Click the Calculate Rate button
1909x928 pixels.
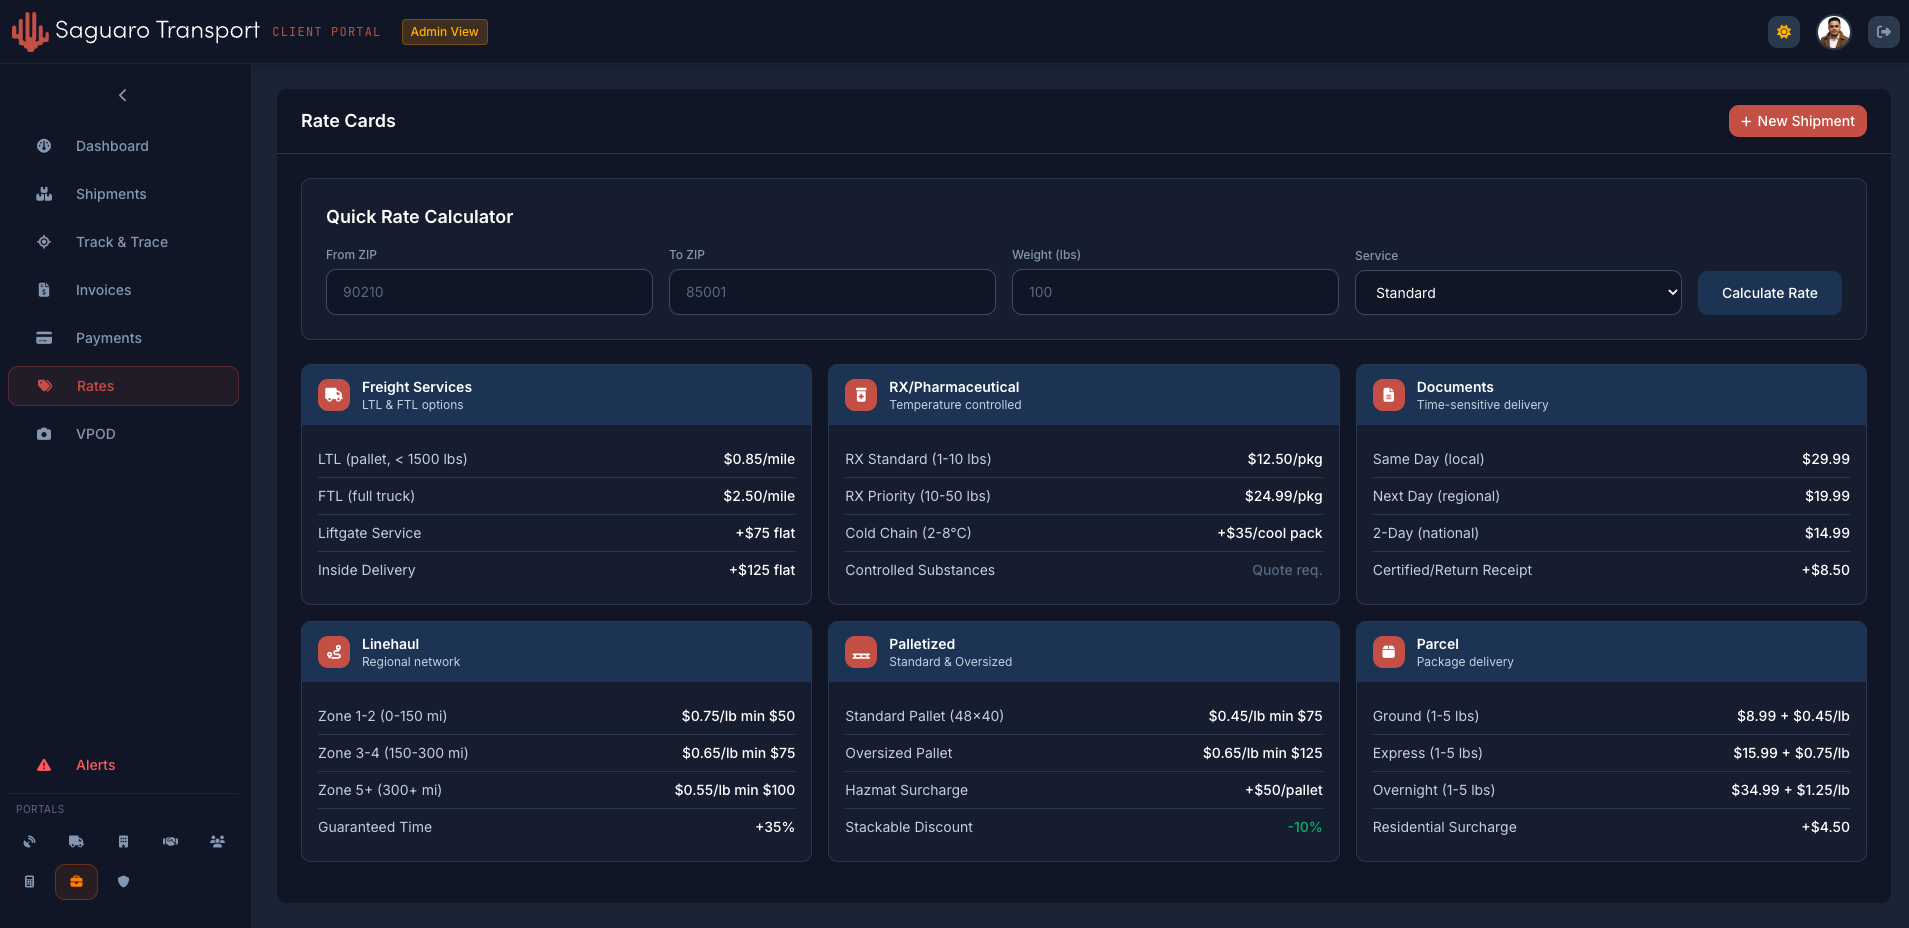(x=1769, y=293)
